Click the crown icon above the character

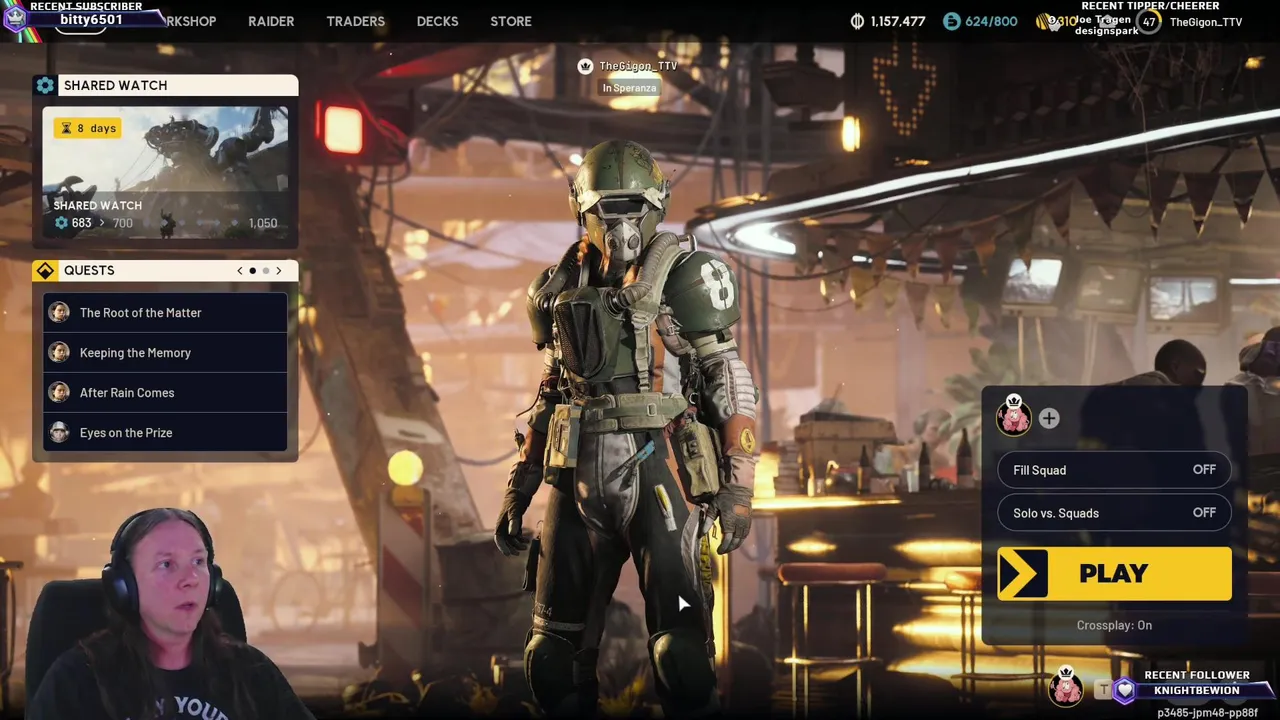coord(585,66)
